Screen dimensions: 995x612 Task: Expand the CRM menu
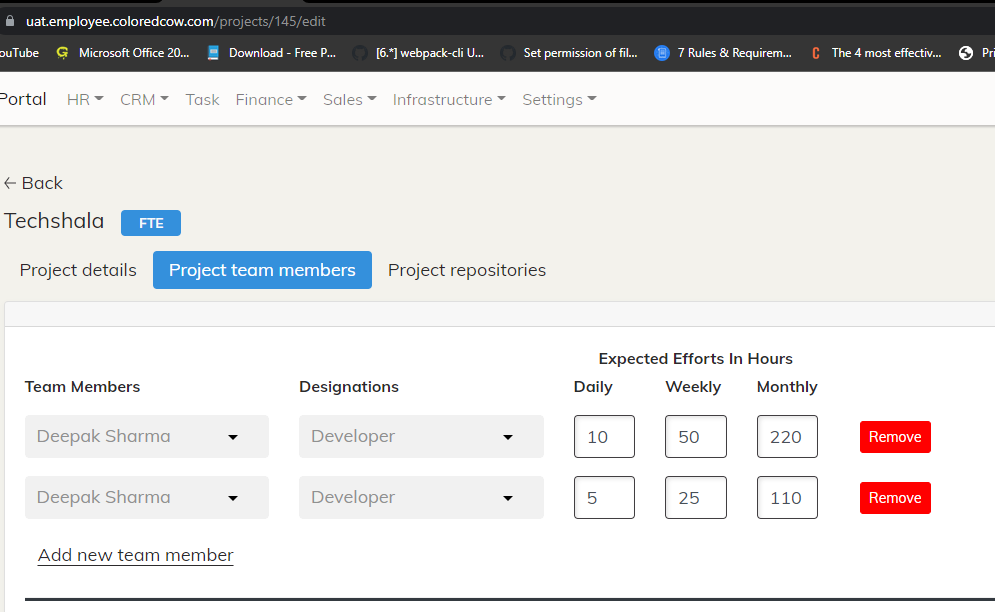[x=144, y=100]
